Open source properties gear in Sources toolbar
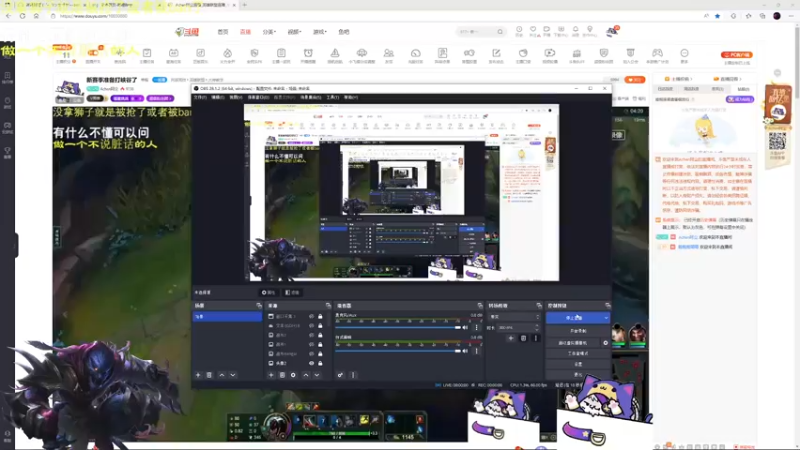This screenshot has height=450, width=800. [x=293, y=375]
